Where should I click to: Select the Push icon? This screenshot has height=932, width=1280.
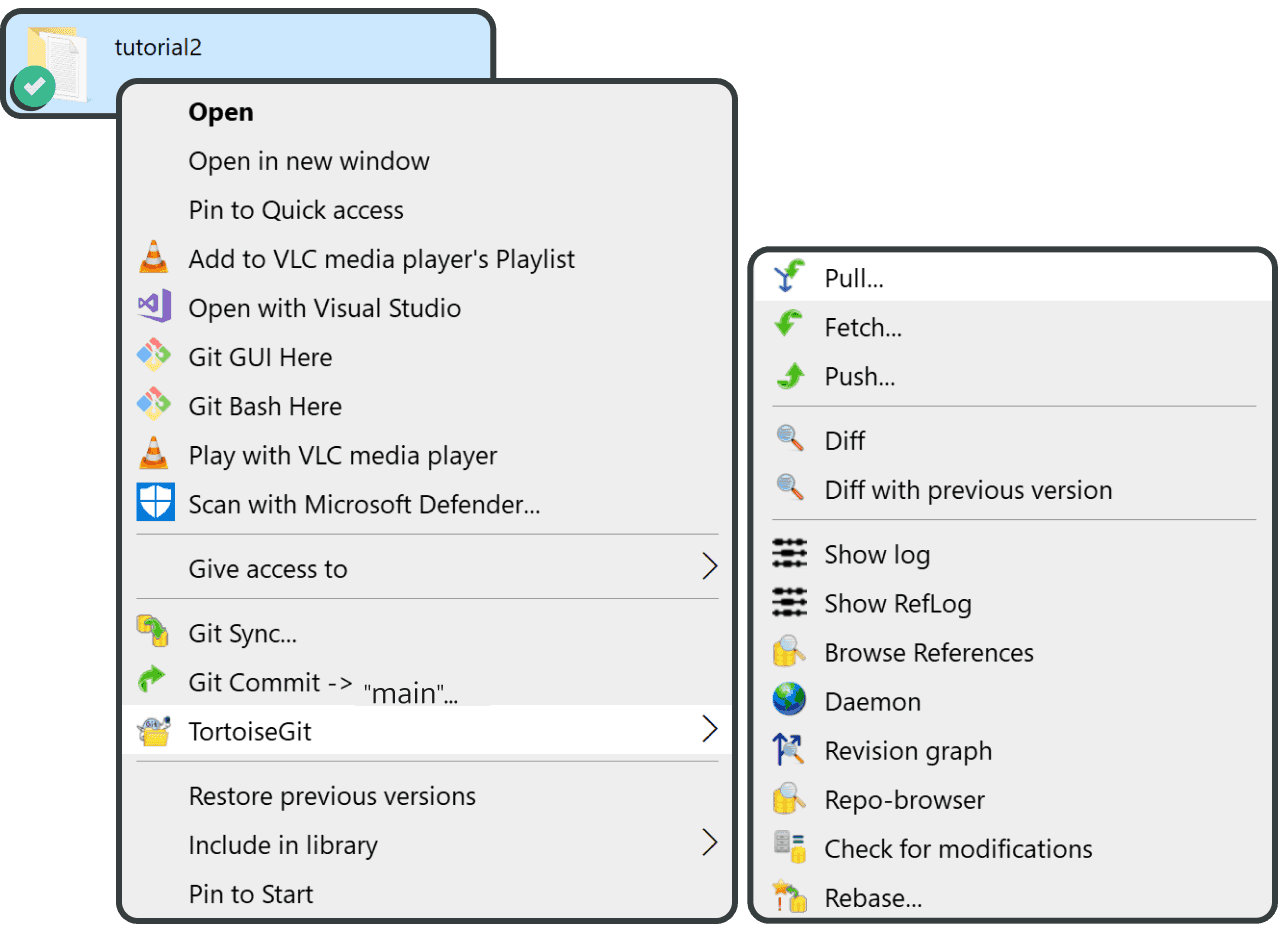[793, 375]
